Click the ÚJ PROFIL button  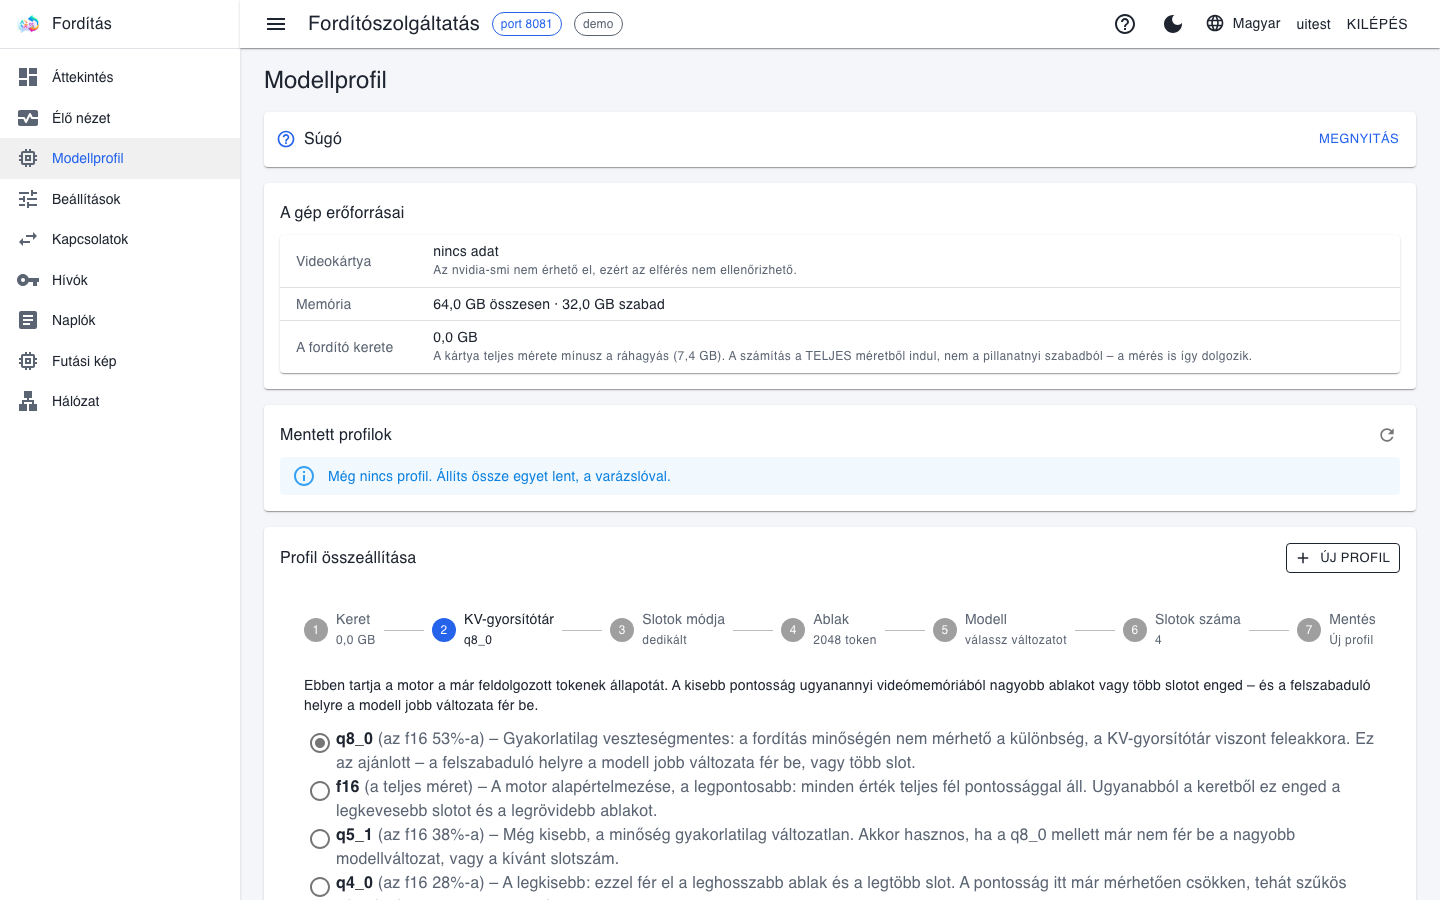(x=1342, y=558)
